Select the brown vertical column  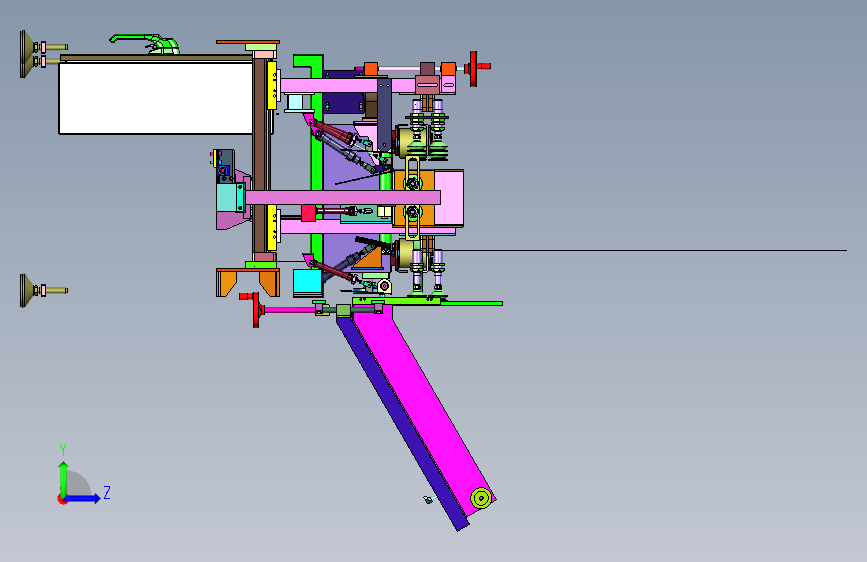(260, 155)
